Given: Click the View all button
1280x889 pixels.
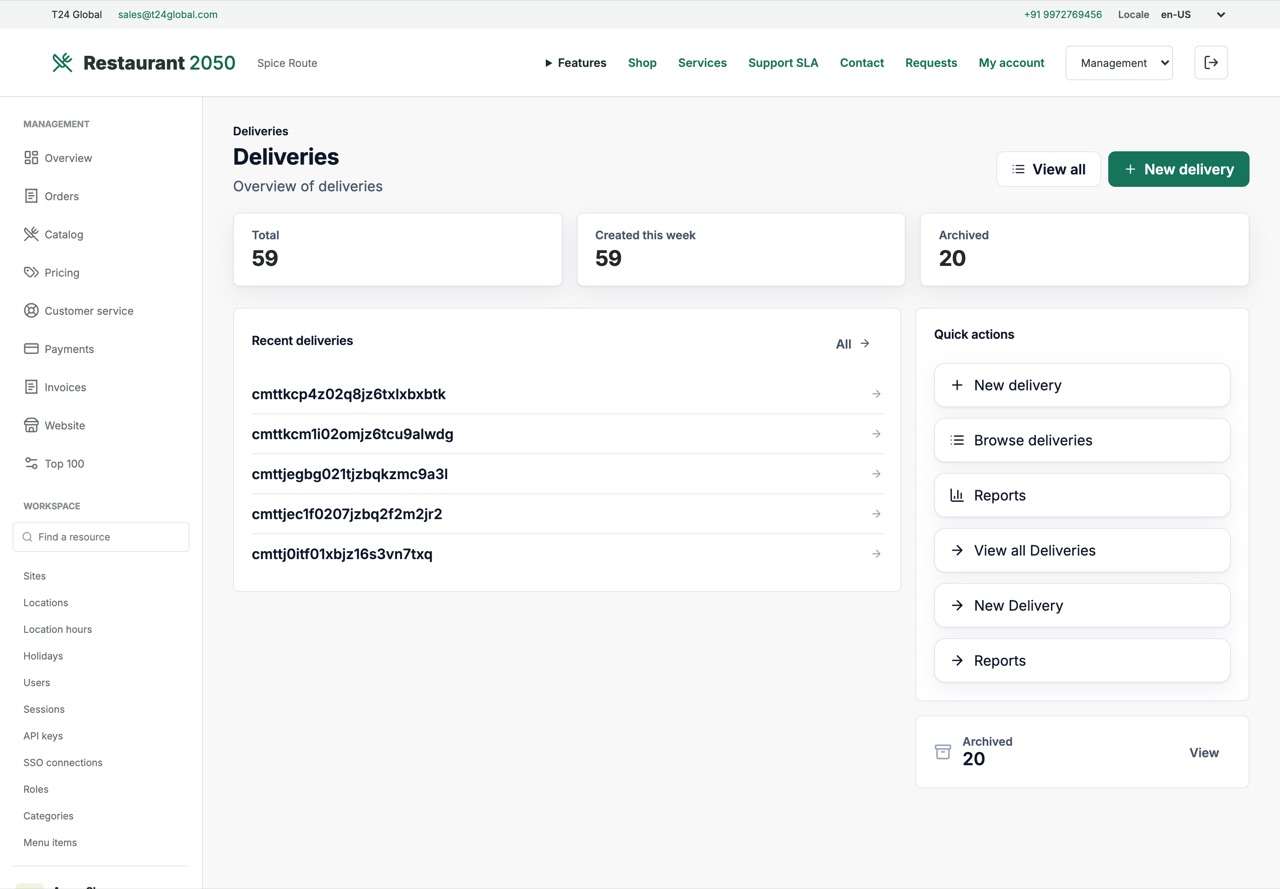Looking at the screenshot, I should point(1048,169).
